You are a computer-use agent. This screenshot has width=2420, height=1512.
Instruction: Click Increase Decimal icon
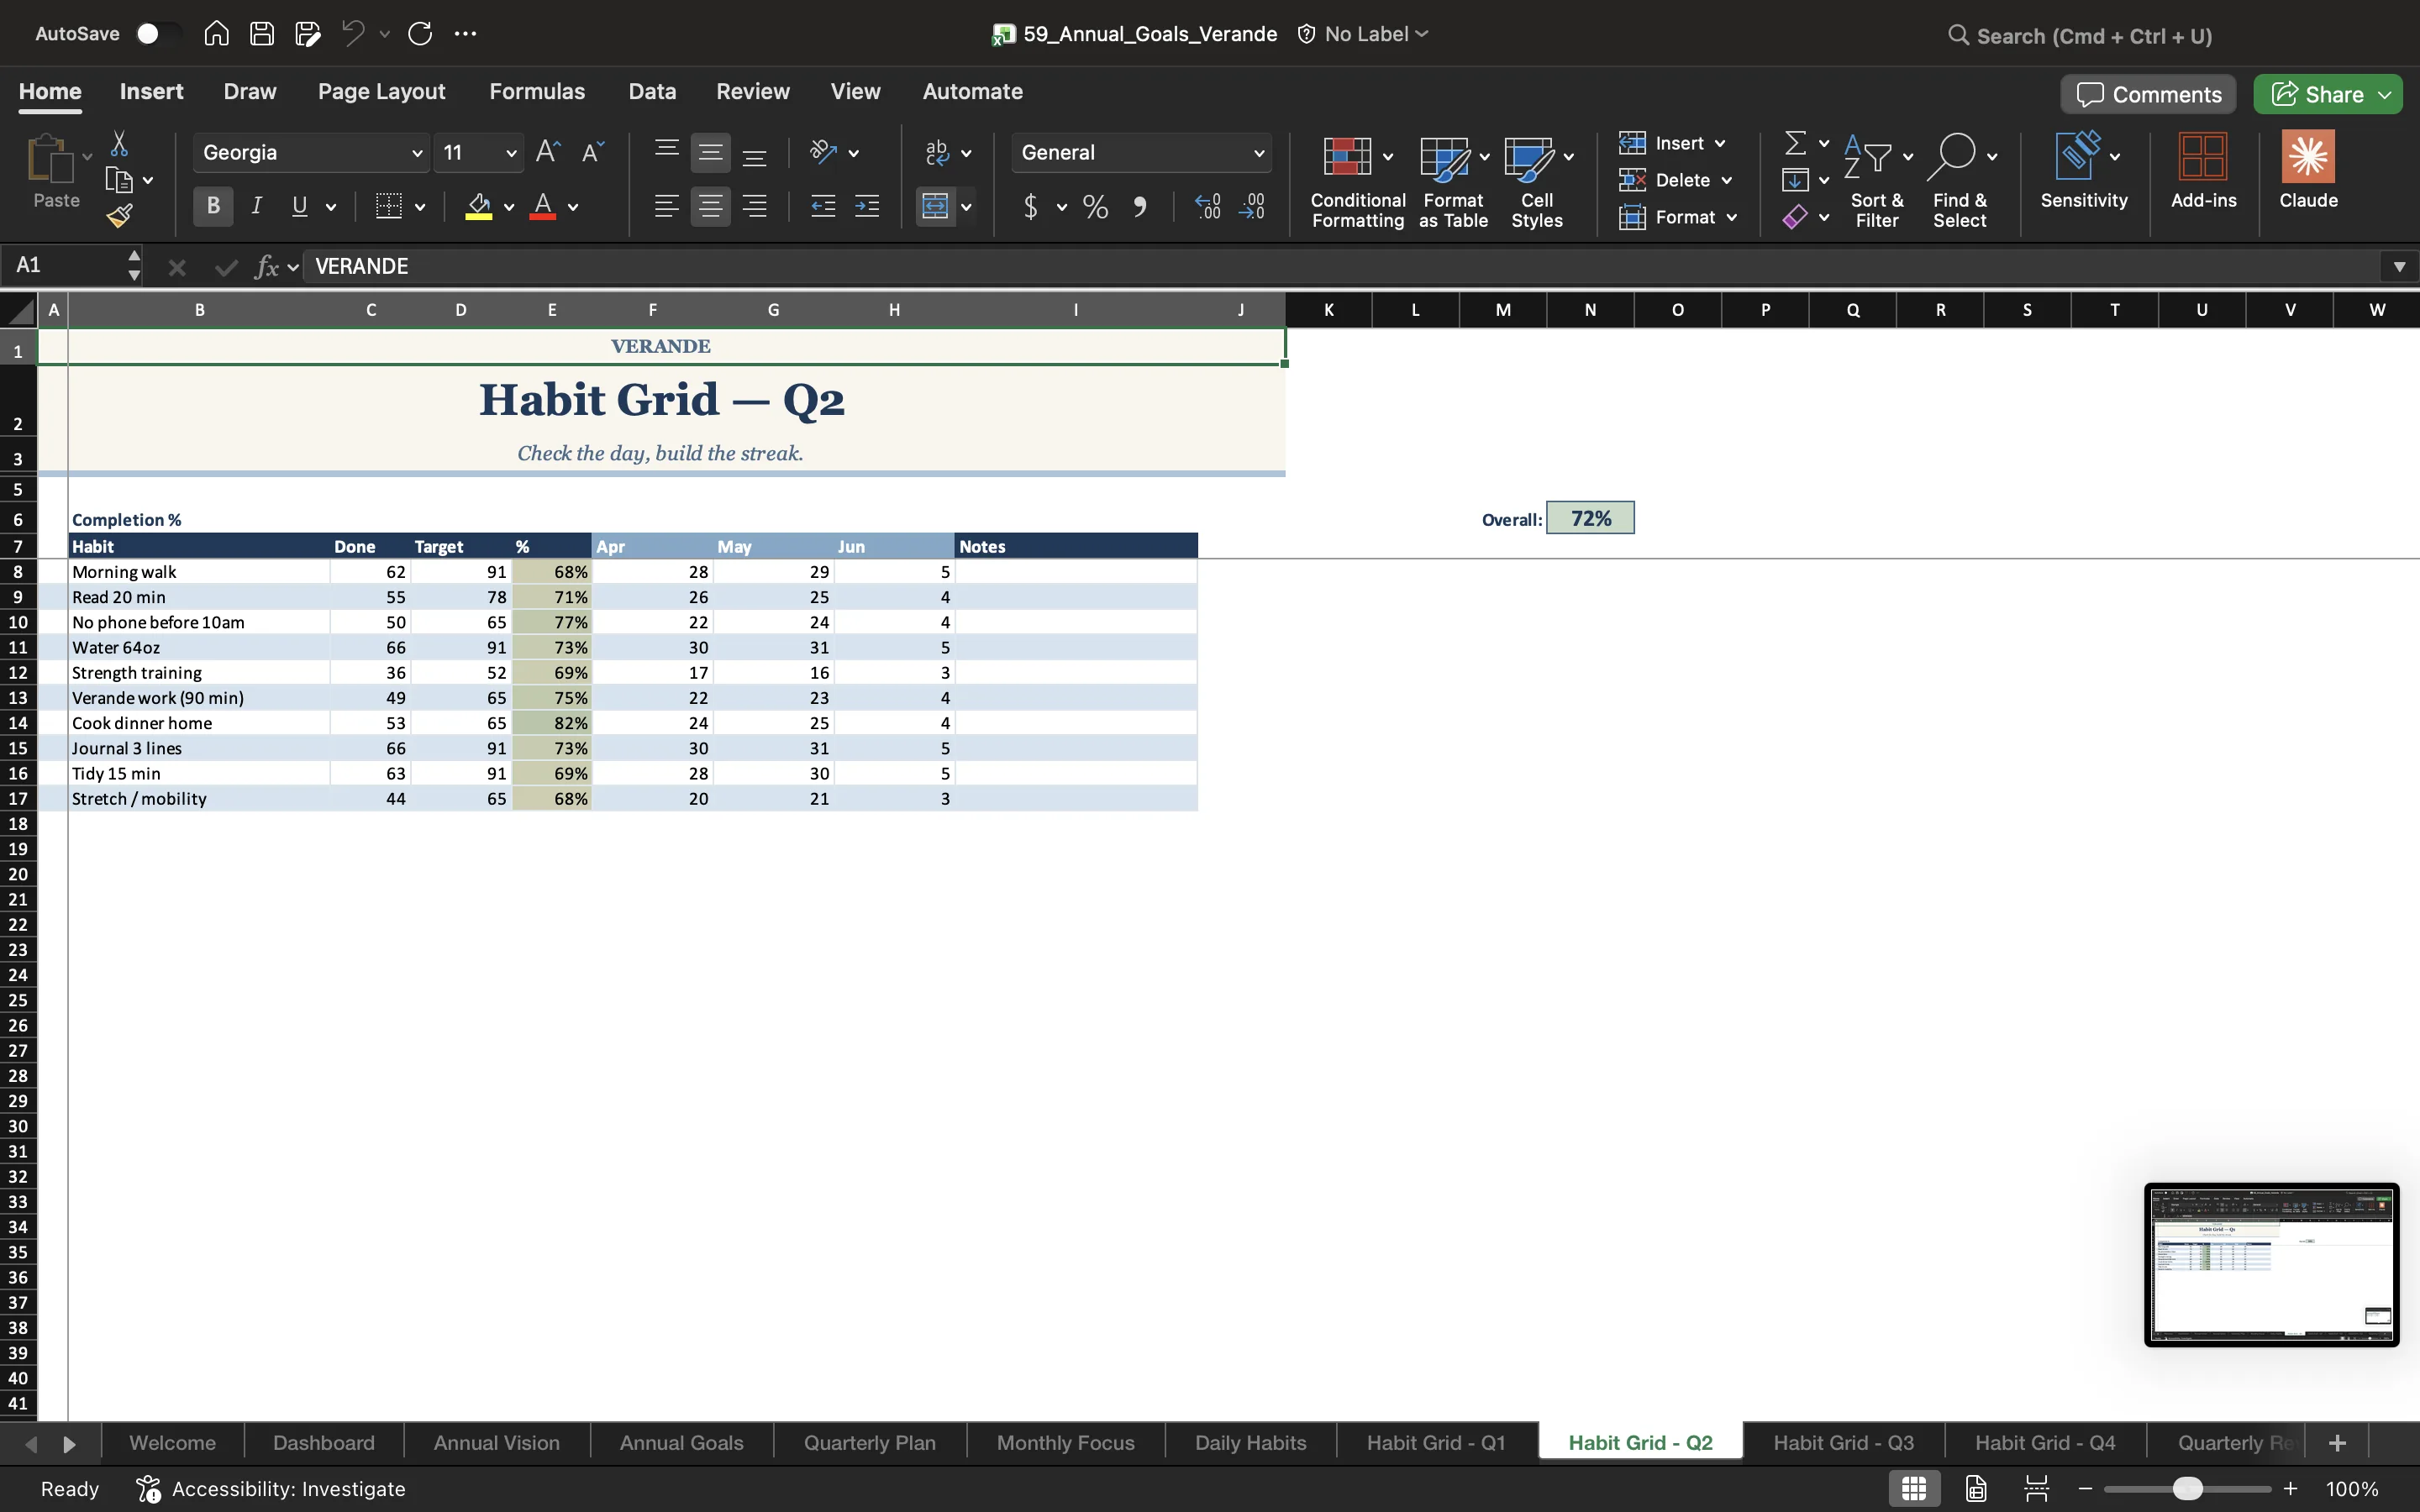1208,207
